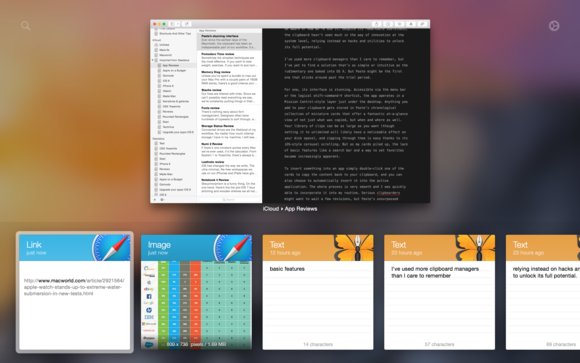580x363 pixels.
Task: Open the navigation list icon in toolbar
Action: tap(399, 24)
